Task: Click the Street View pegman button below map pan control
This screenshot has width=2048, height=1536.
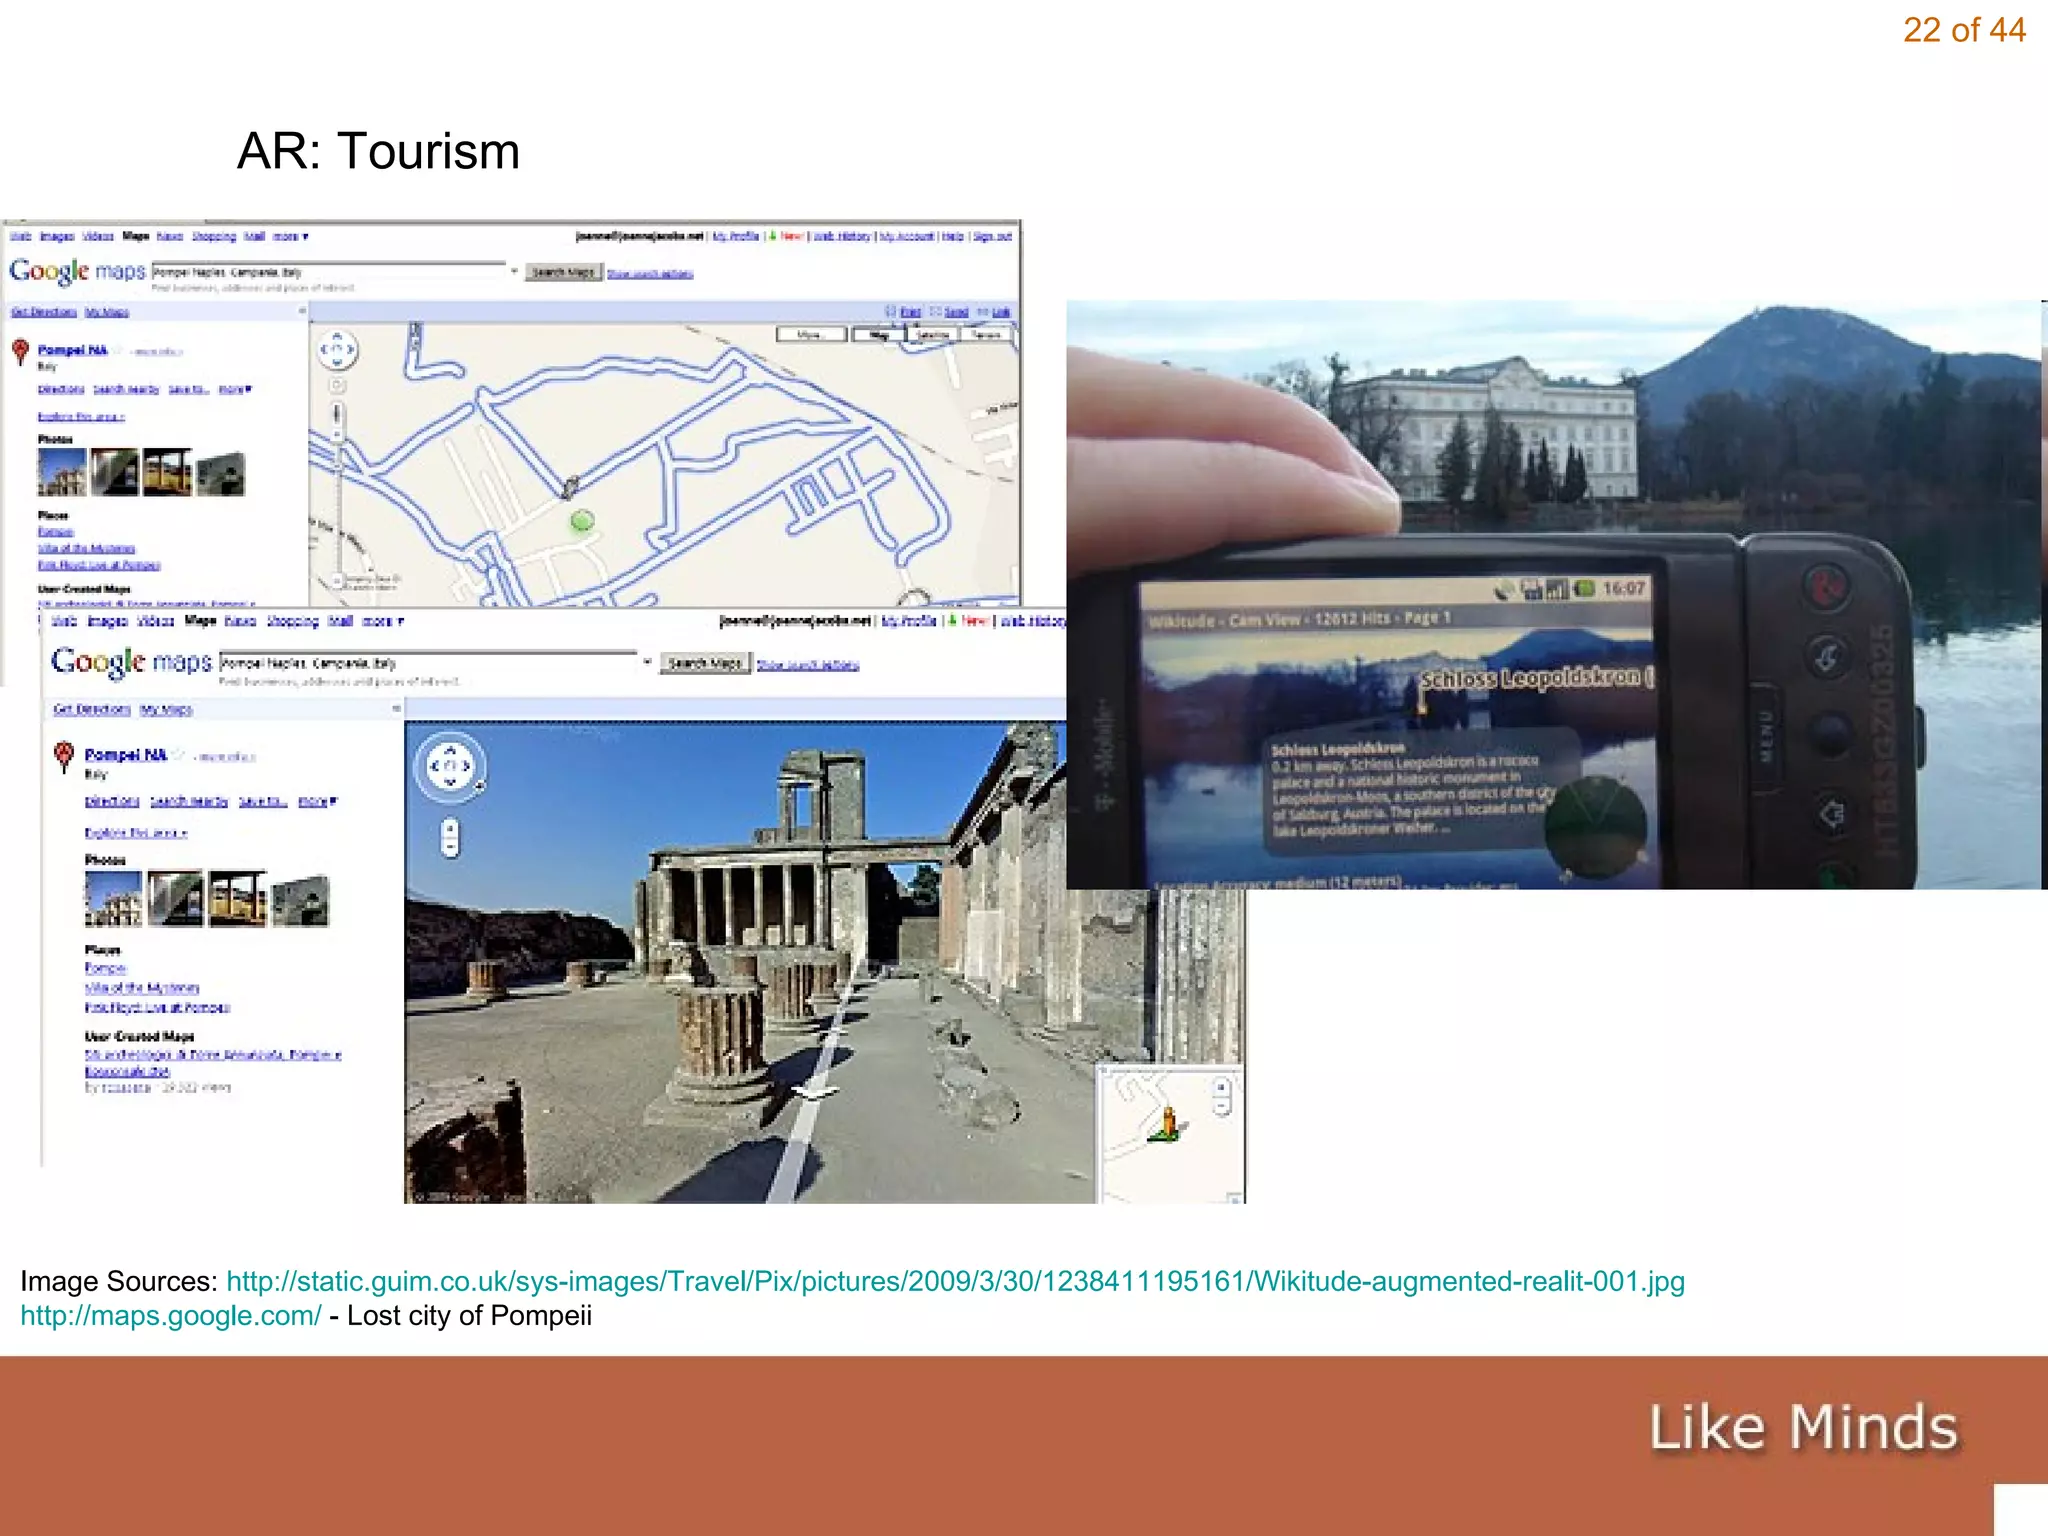Action: point(338,386)
